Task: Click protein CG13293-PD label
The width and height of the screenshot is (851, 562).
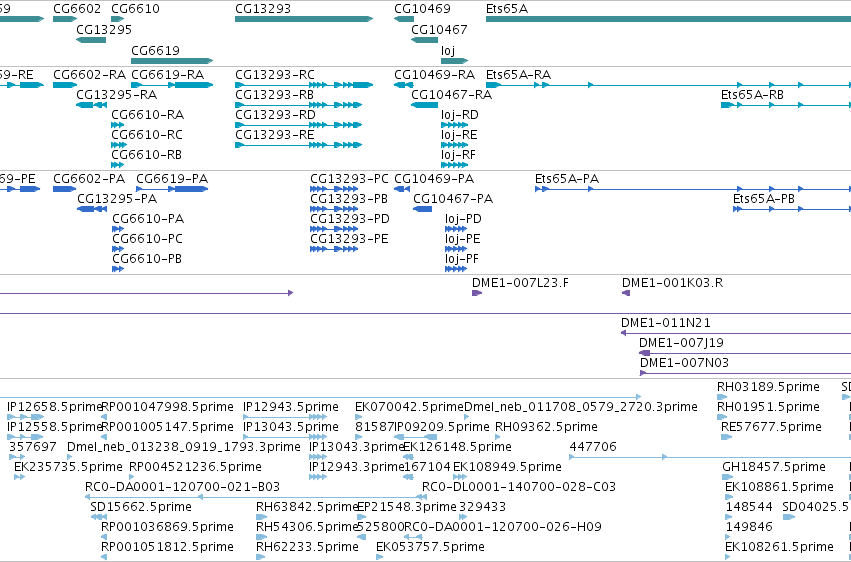Action: click(350, 219)
